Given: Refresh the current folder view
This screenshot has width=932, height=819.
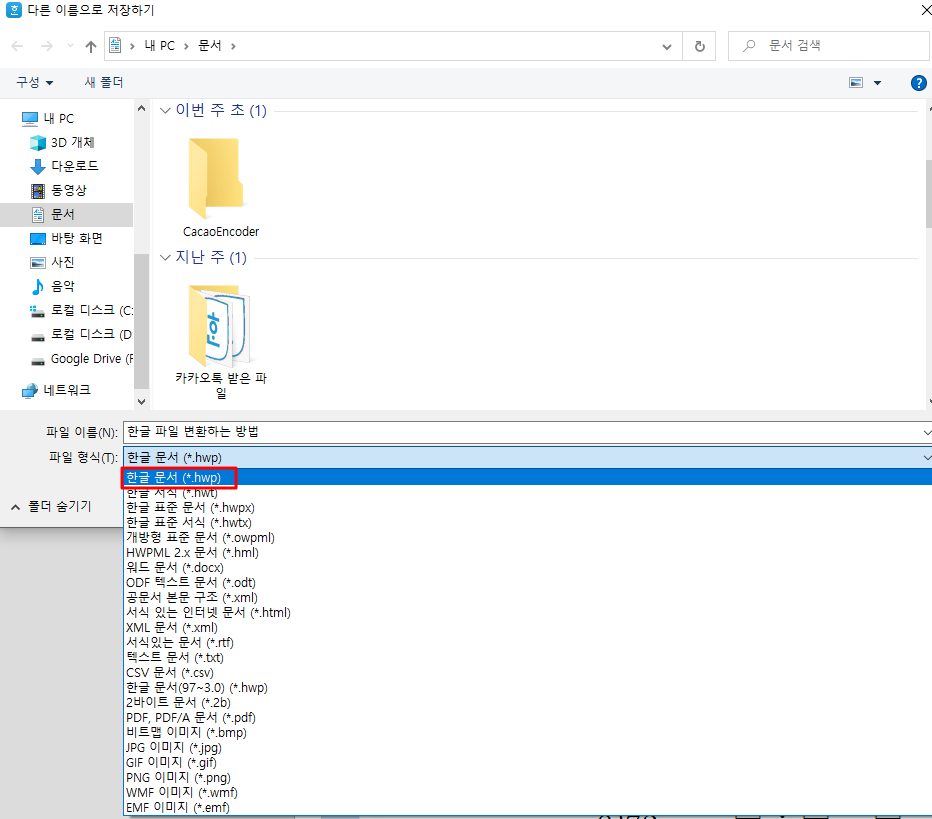Looking at the screenshot, I should [x=698, y=45].
